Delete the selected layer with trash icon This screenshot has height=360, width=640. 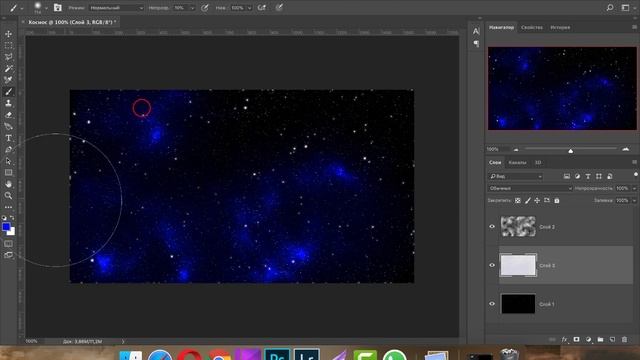point(624,339)
